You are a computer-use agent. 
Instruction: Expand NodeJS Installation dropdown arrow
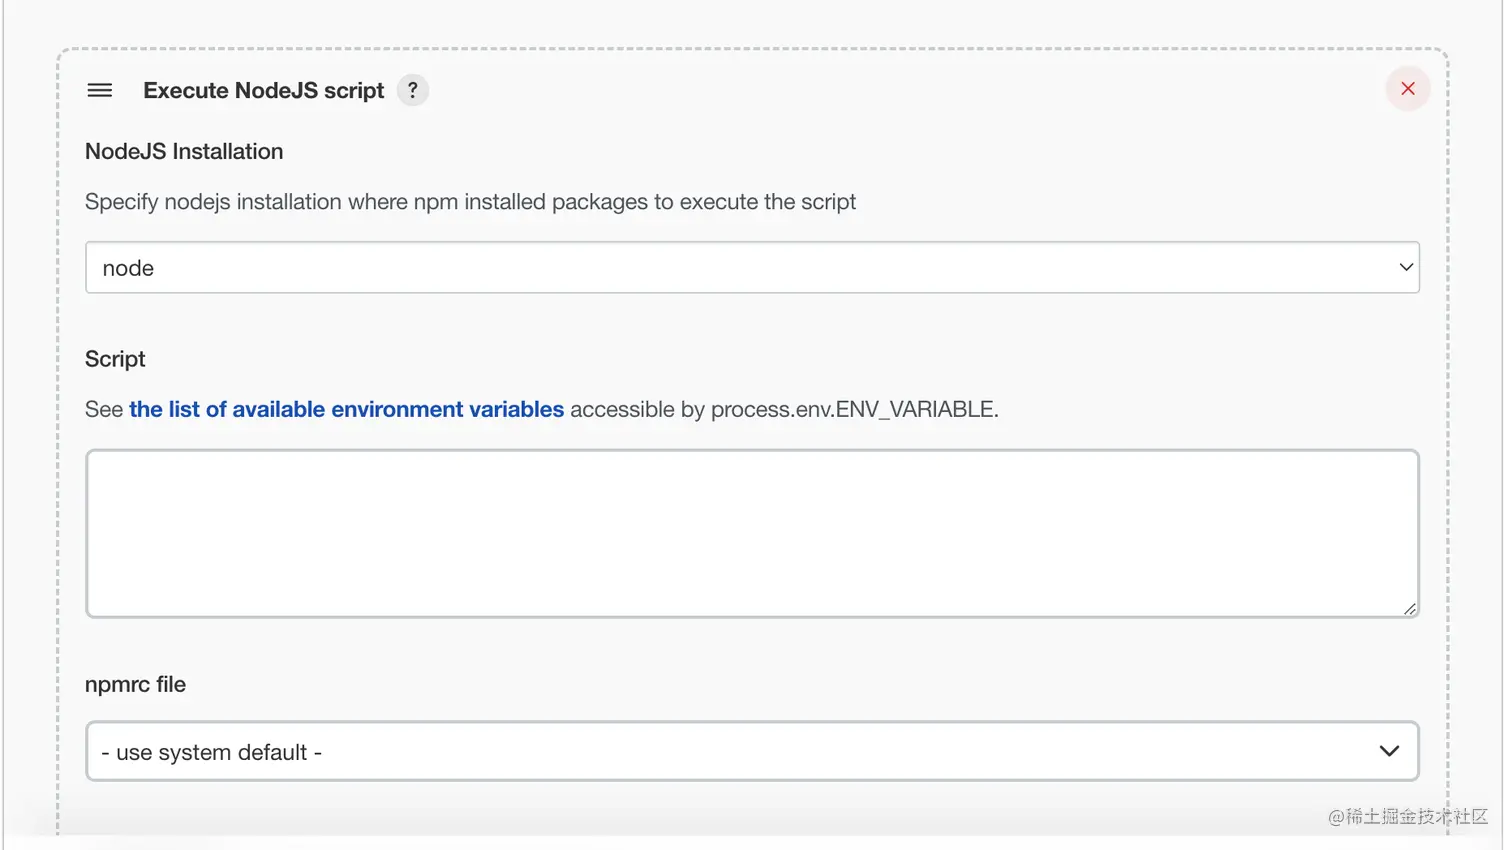(x=1405, y=267)
